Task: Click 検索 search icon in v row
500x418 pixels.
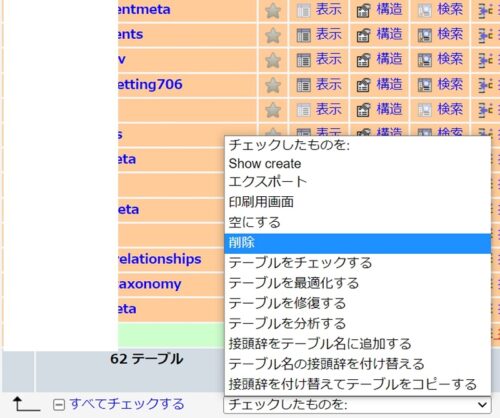Action: (x=425, y=60)
